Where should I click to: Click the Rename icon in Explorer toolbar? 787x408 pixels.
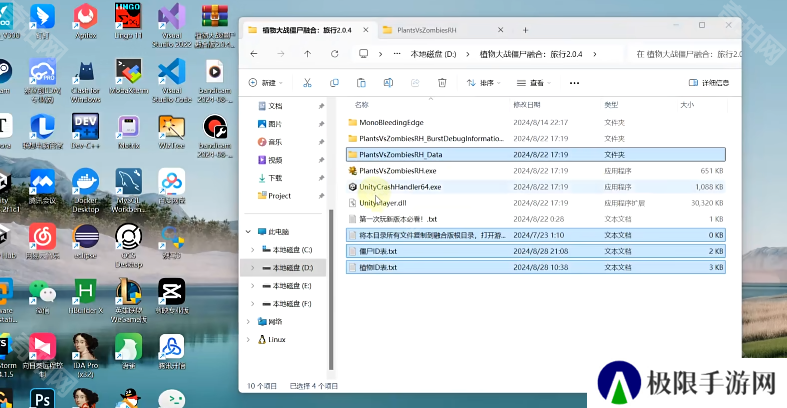(x=388, y=83)
